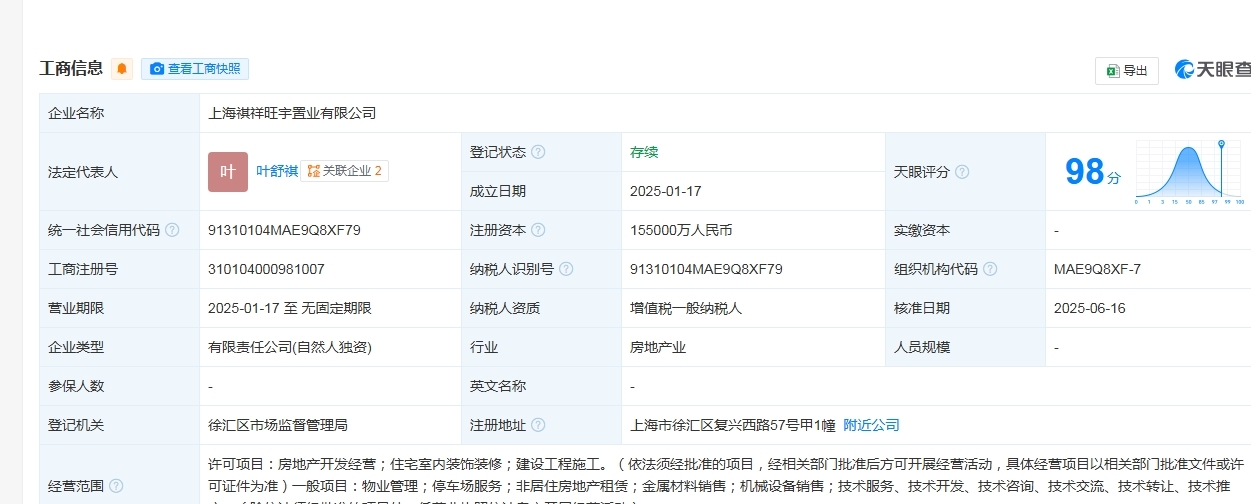This screenshot has height=504, width=1251.
Task: Click help icon beside 纳税人识别号
Action: tap(566, 269)
